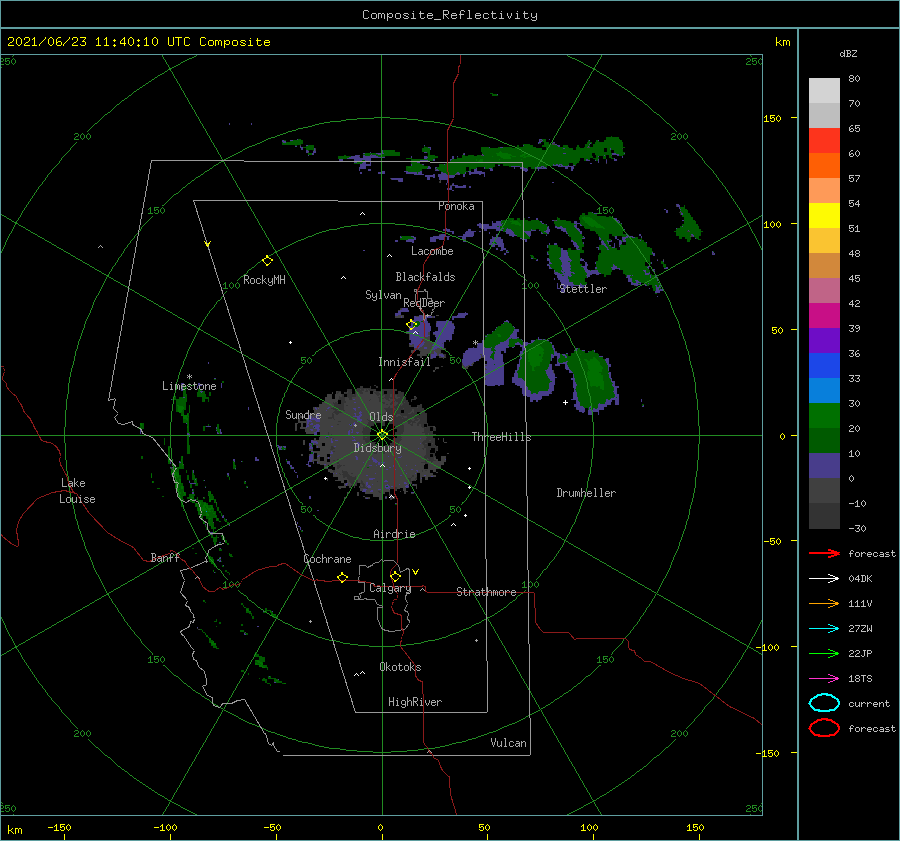Click the Calgary city label
Viewport: 900px width, 841px height.
point(390,588)
